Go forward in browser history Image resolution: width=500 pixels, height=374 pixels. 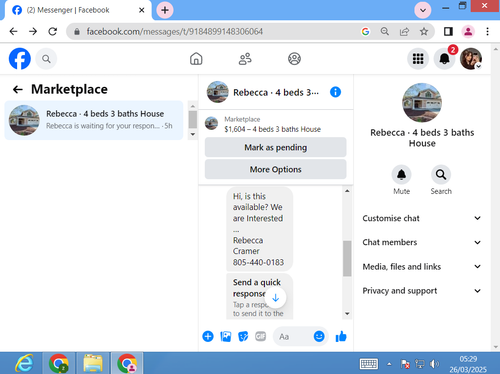[x=33, y=32]
